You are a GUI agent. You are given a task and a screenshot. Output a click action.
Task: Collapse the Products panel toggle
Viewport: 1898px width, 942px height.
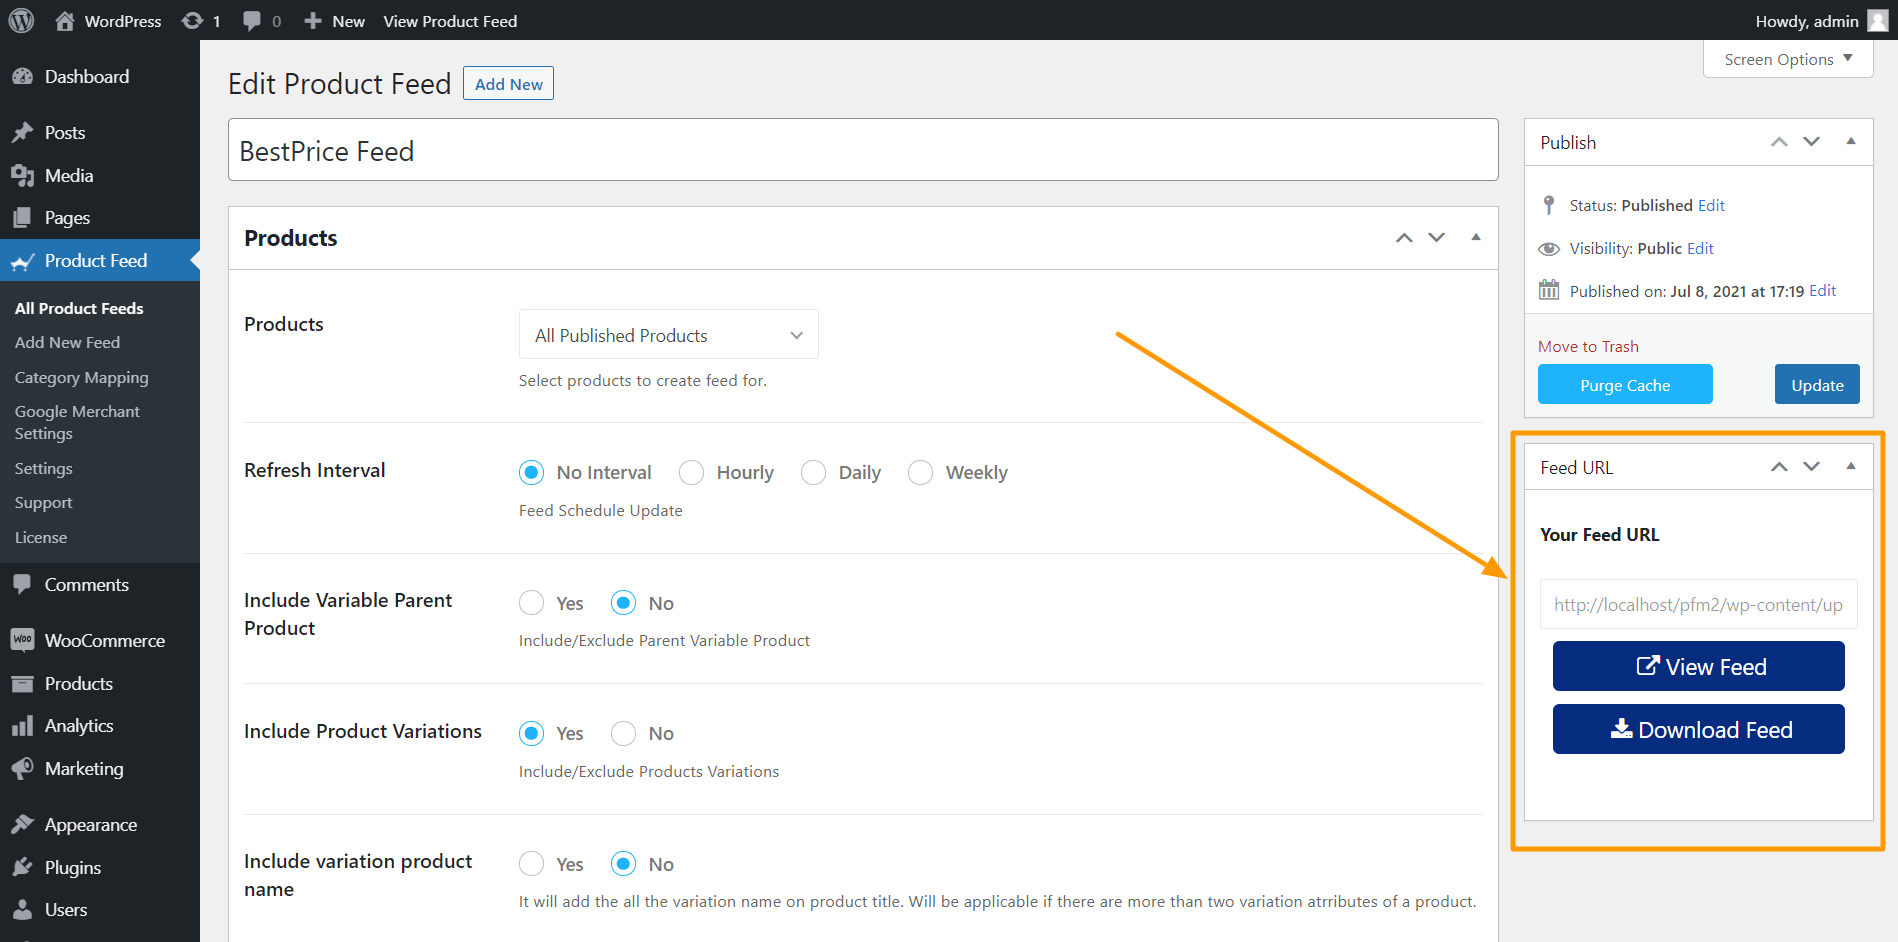point(1475,237)
